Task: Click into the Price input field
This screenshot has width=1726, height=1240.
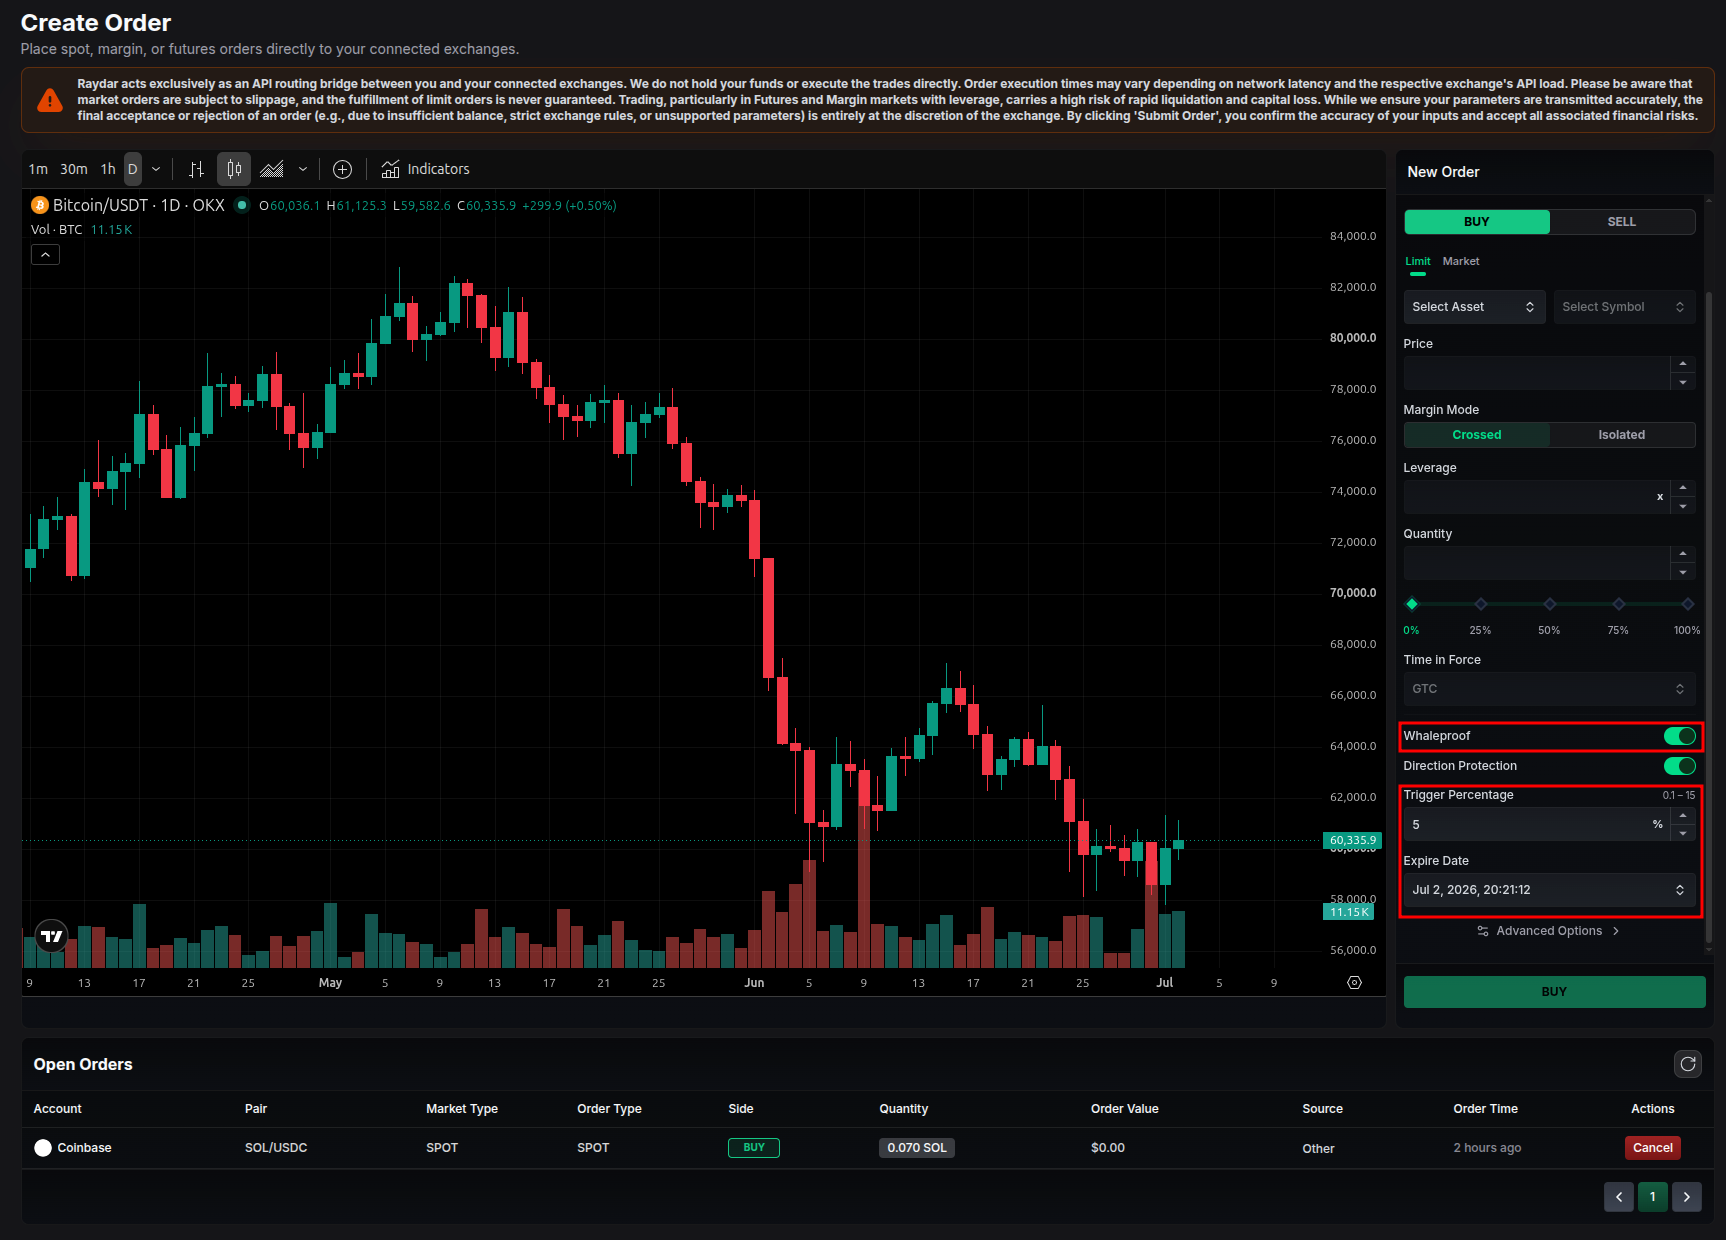Action: point(1537,373)
